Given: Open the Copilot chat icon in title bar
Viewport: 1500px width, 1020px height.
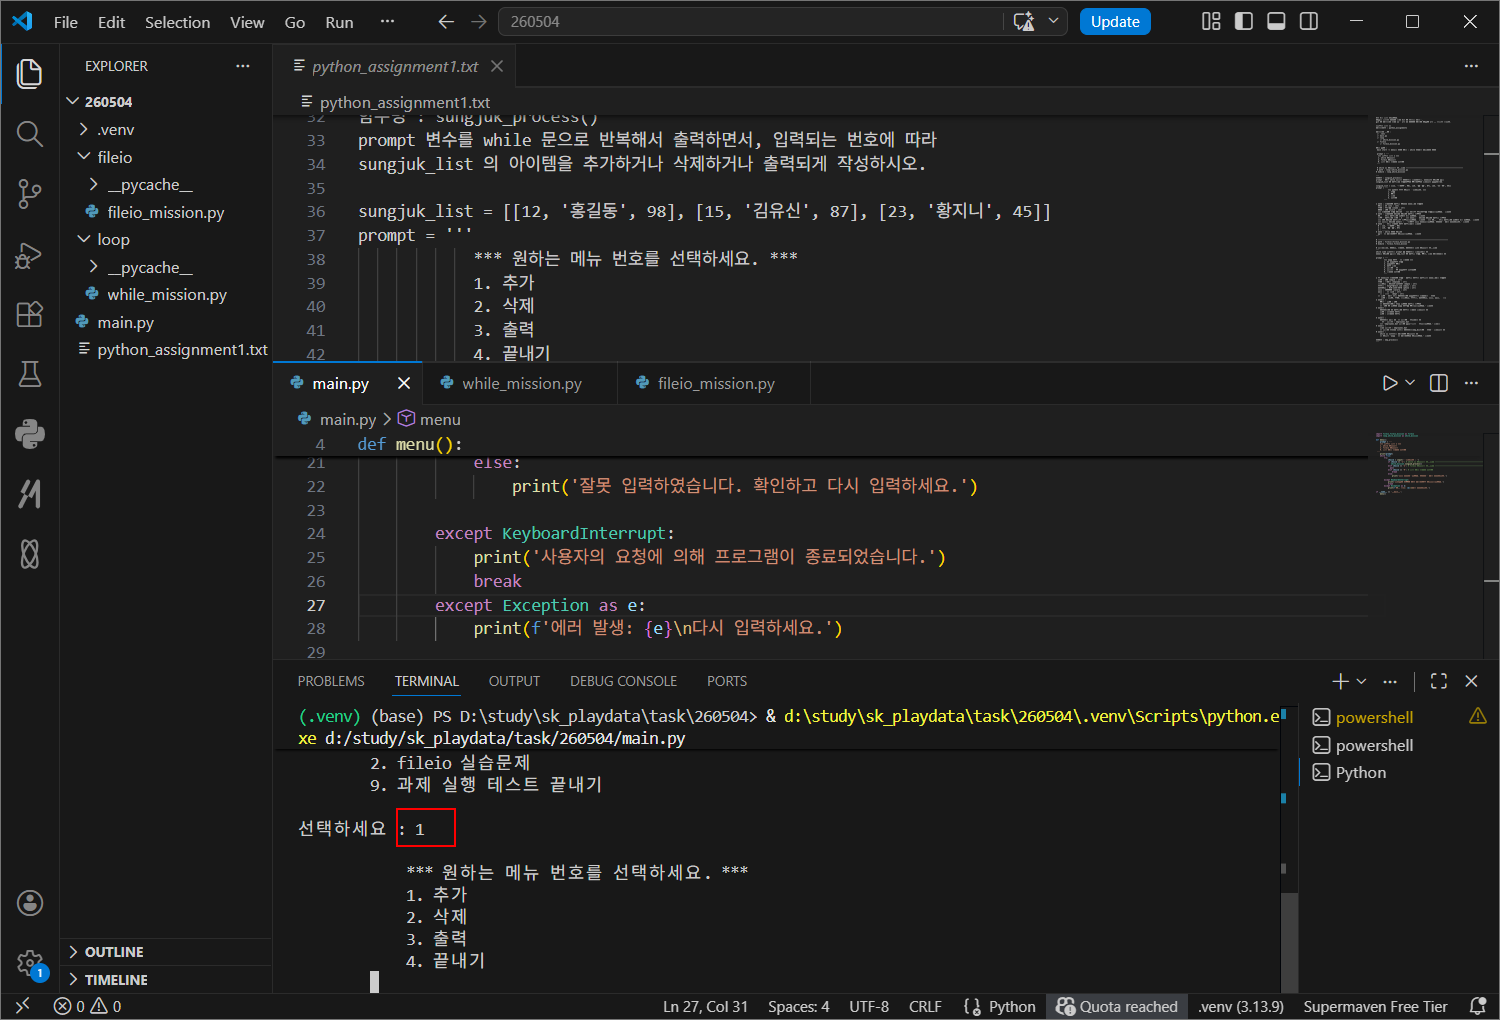Looking at the screenshot, I should point(1024,22).
